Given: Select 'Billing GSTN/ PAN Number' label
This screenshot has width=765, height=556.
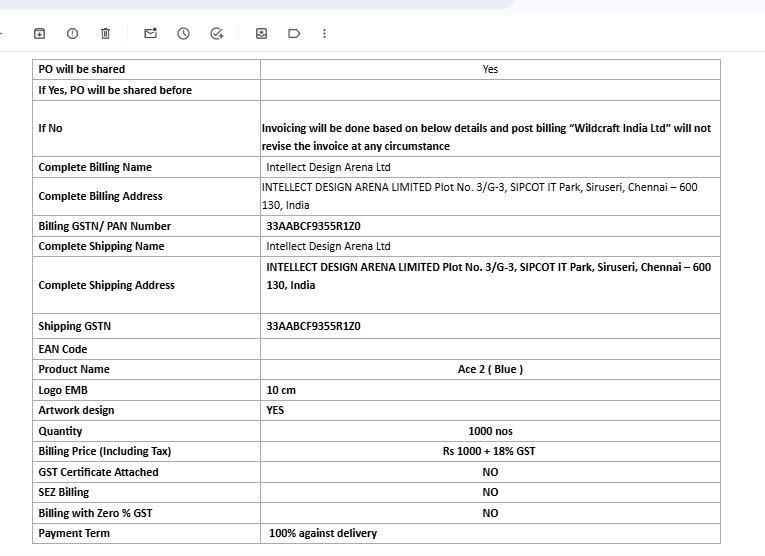Looking at the screenshot, I should coord(105,226).
